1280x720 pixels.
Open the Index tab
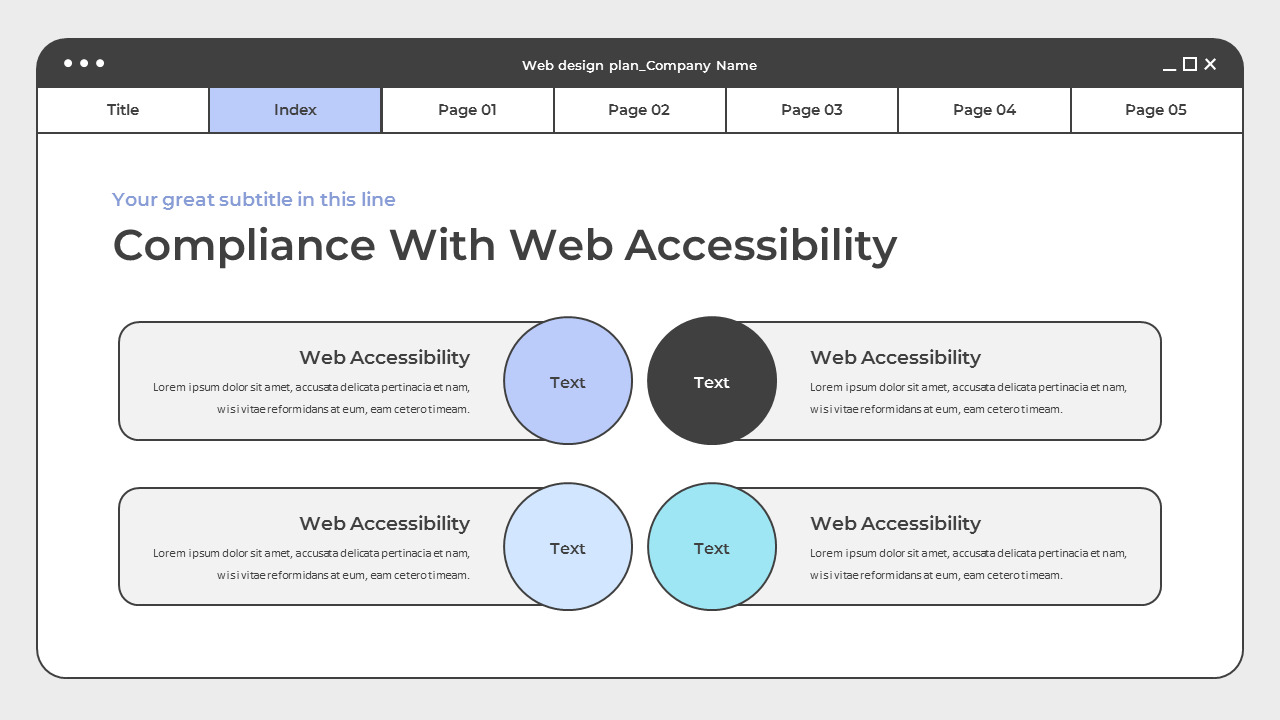pyautogui.click(x=295, y=110)
